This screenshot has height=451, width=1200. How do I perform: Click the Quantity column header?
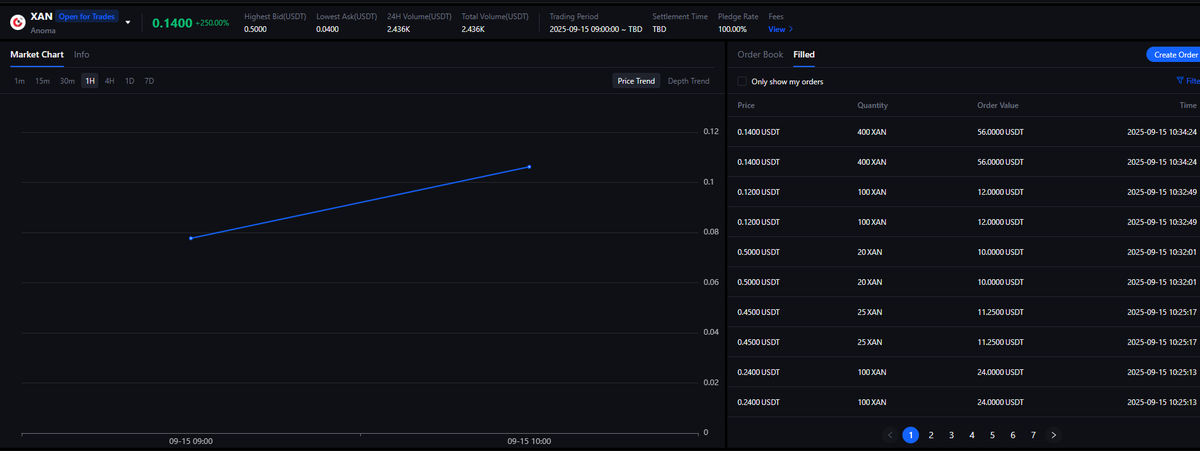872,105
